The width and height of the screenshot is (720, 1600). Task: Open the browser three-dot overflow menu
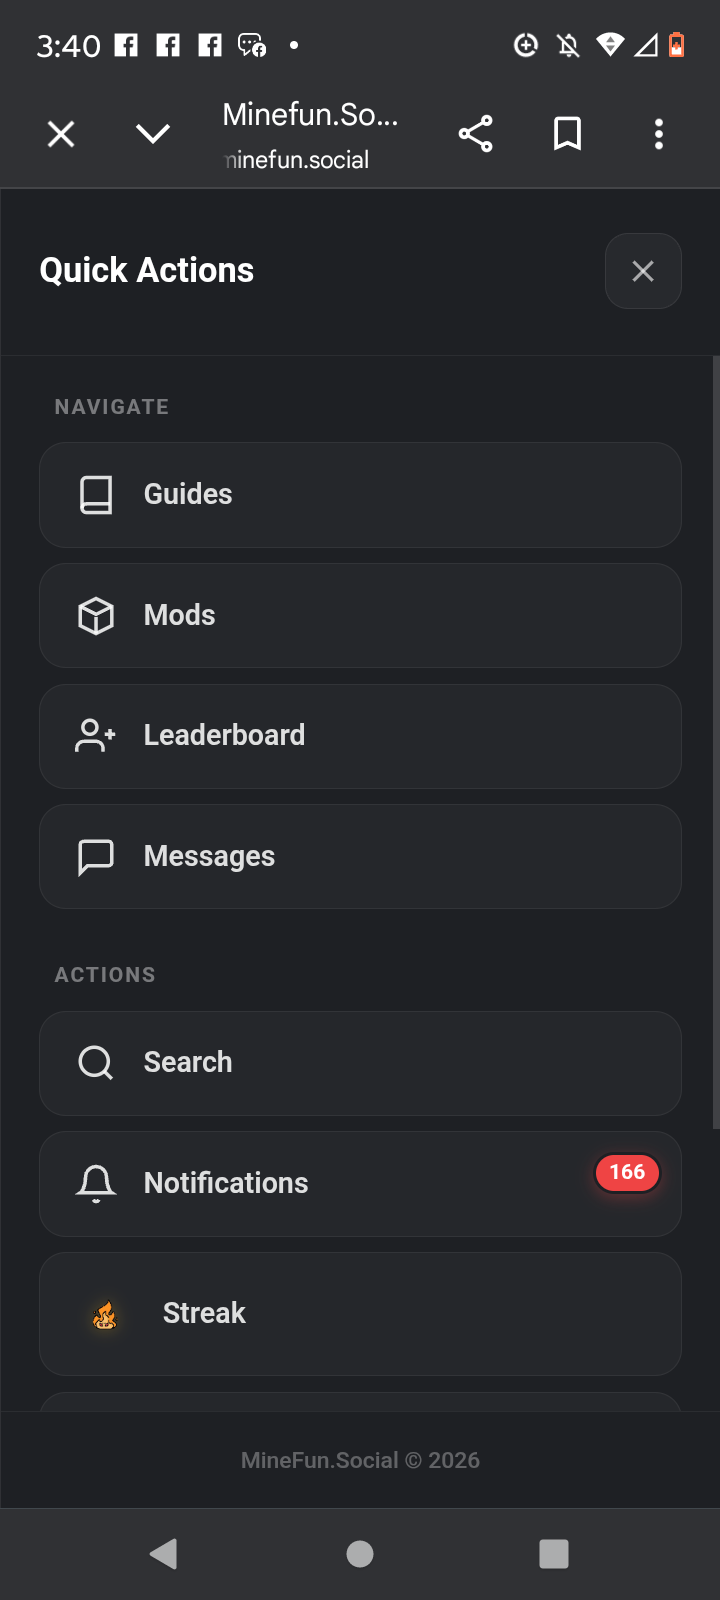[658, 134]
